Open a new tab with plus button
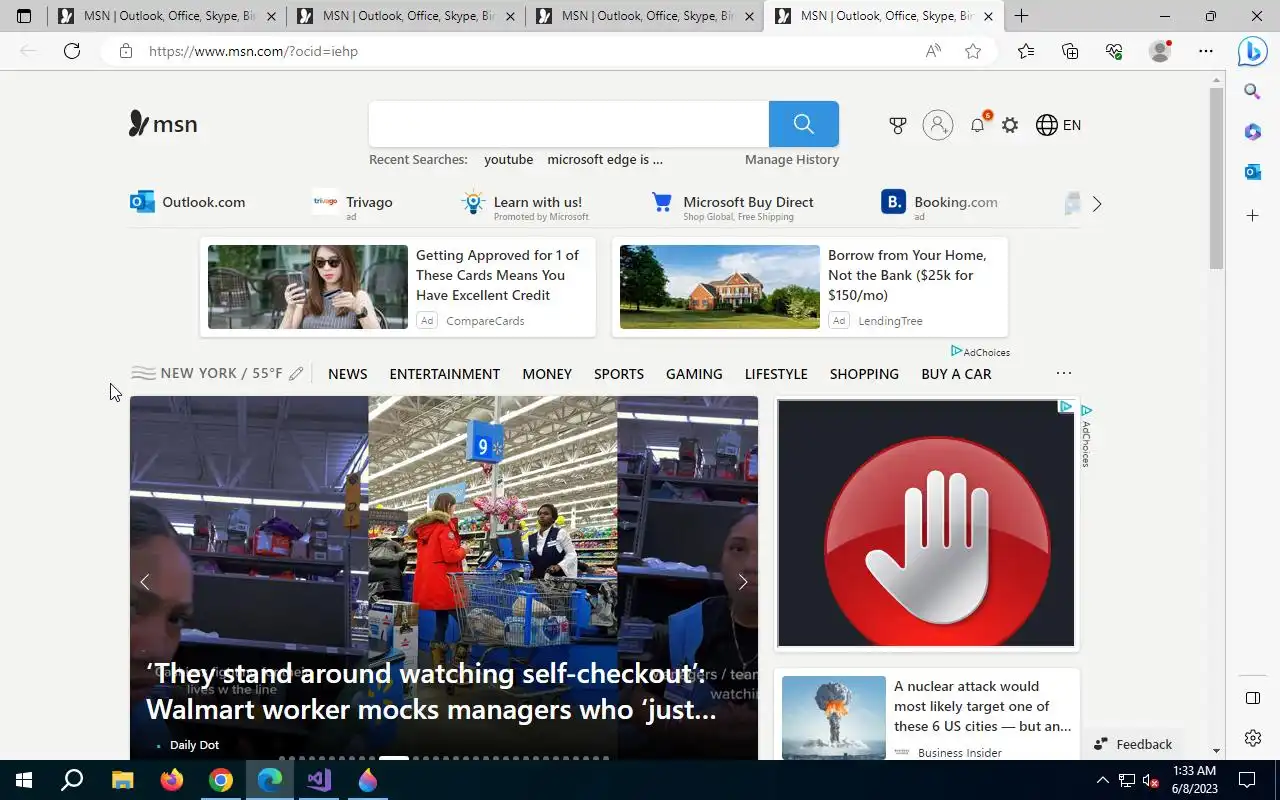 1021,16
